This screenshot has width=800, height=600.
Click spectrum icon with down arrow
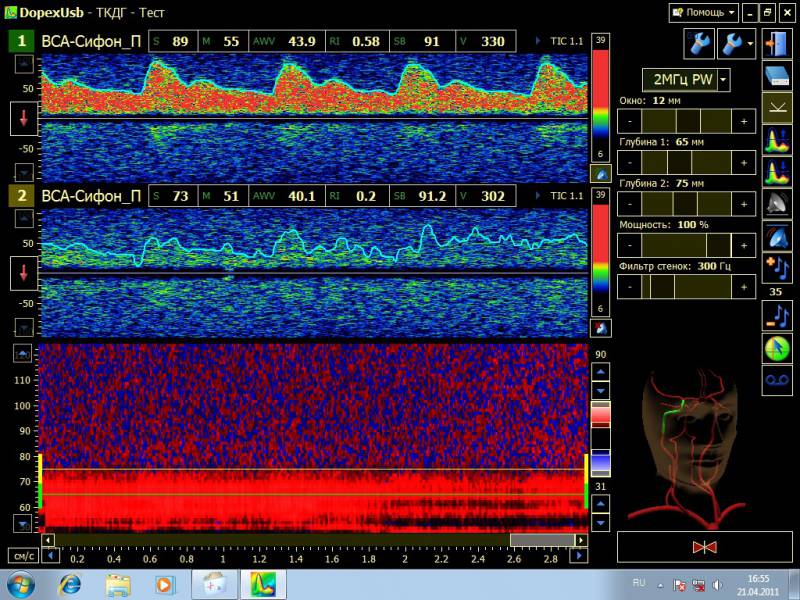click(x=777, y=171)
